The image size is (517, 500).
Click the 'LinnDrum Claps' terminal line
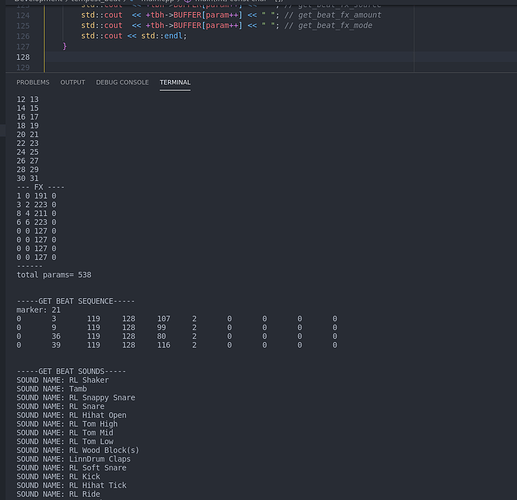click(x=74, y=459)
